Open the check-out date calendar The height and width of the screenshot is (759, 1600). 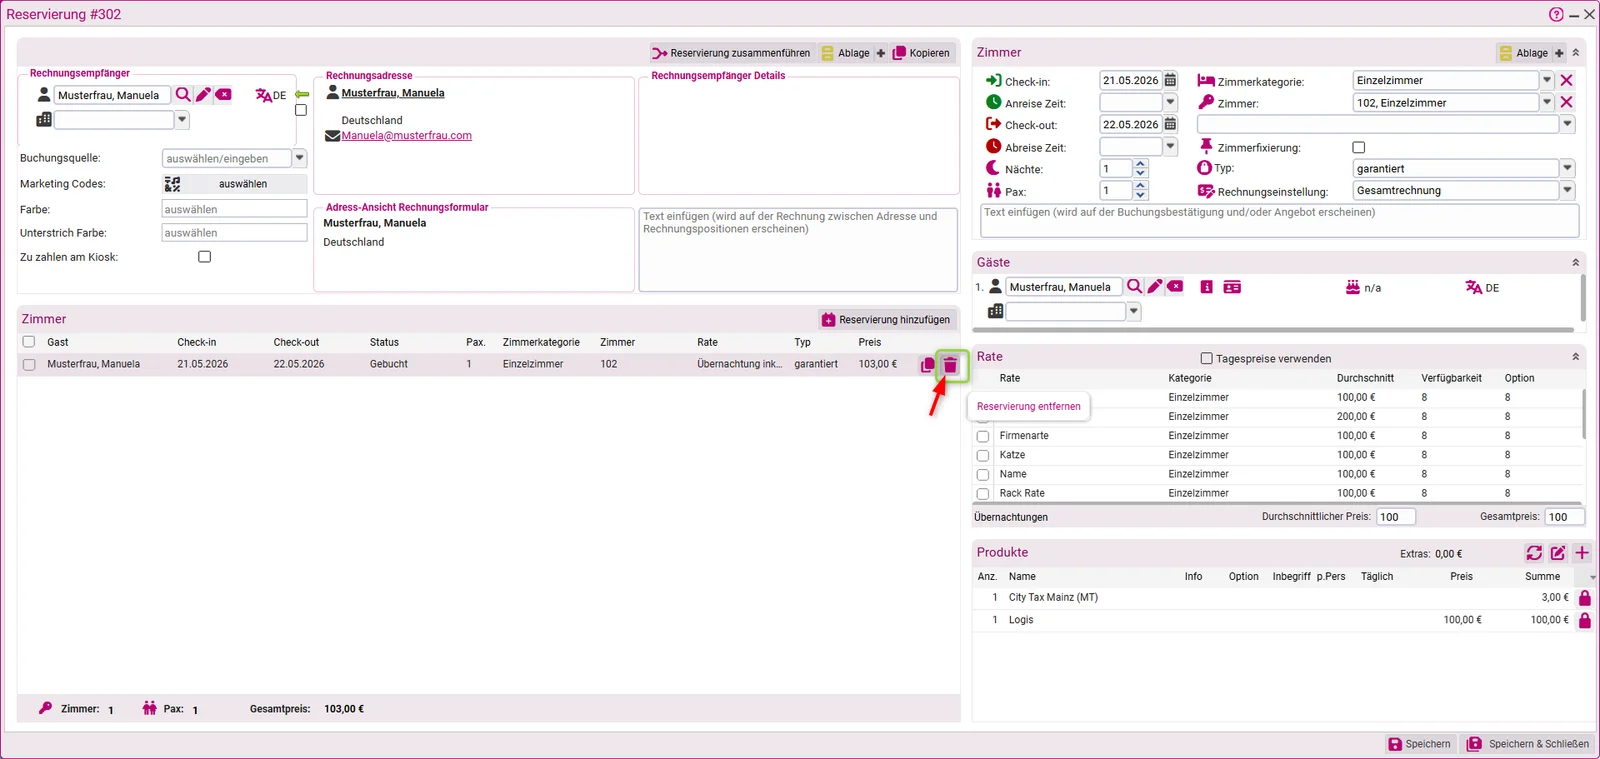click(x=1170, y=125)
